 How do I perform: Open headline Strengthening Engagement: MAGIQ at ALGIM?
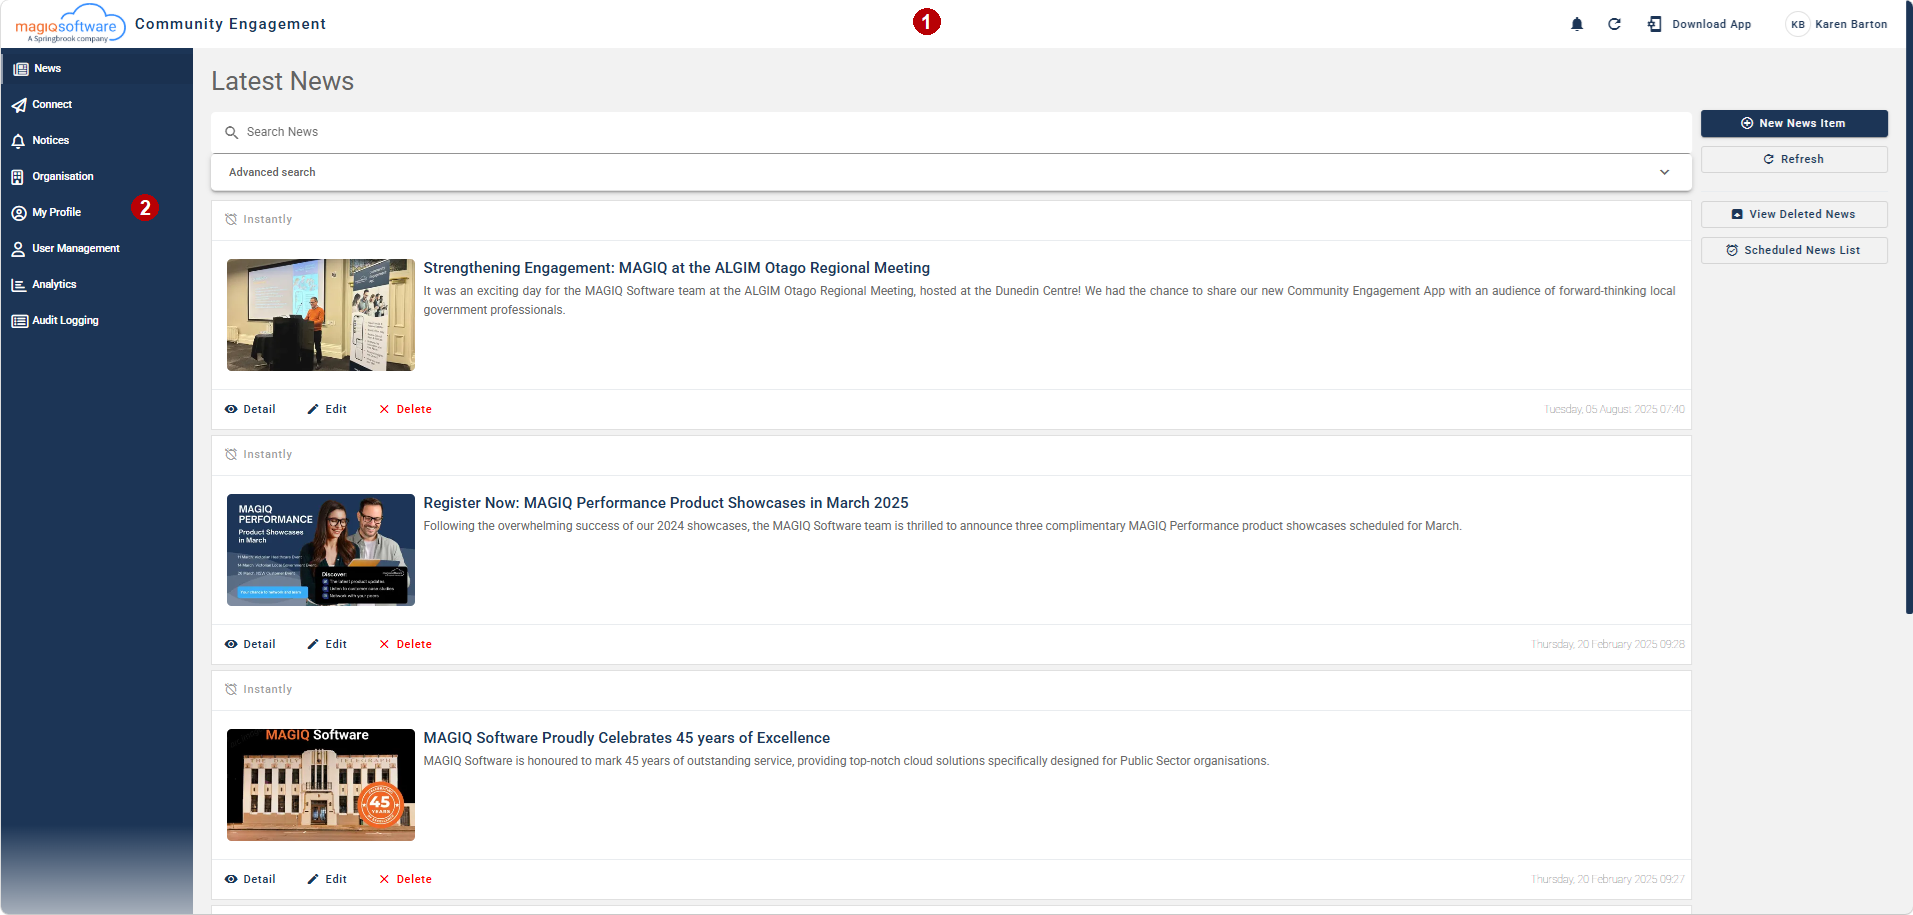[676, 268]
